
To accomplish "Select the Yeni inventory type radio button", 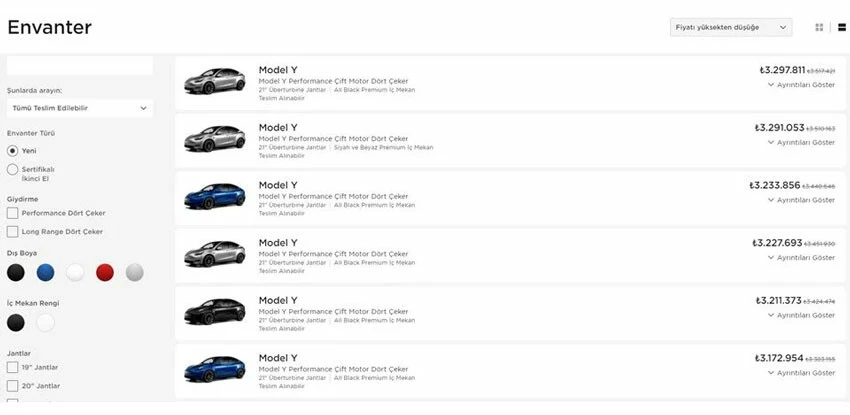I will click(12, 151).
